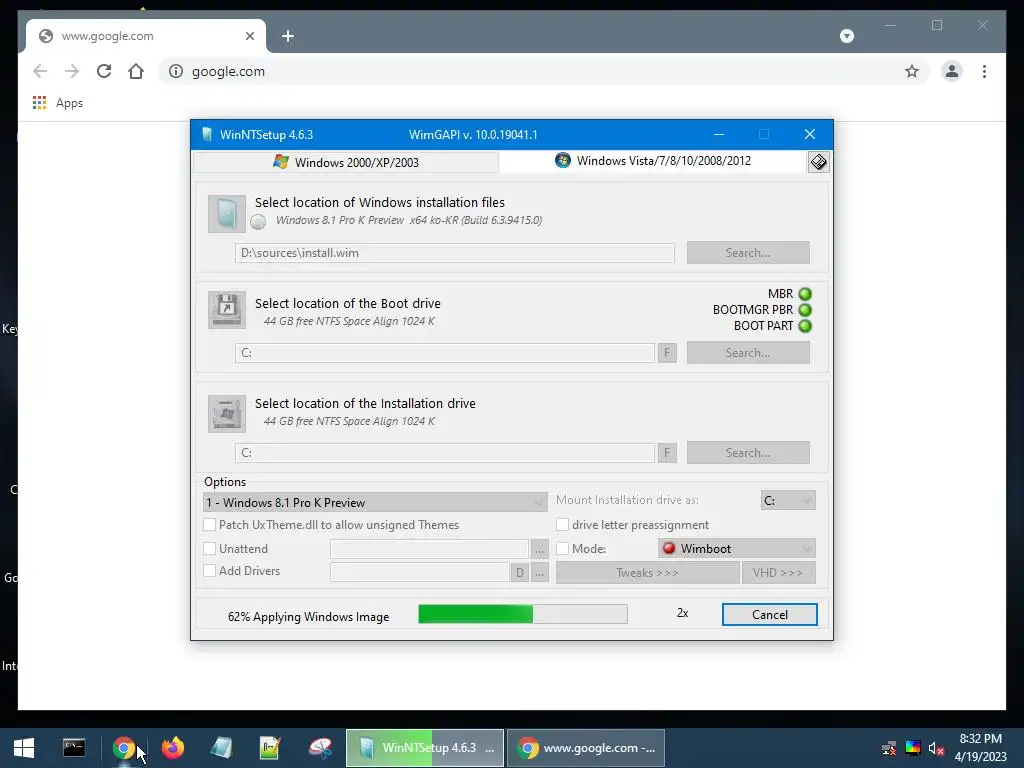
Task: Open the Chrome three-dot menu
Action: pyautogui.click(x=984, y=71)
